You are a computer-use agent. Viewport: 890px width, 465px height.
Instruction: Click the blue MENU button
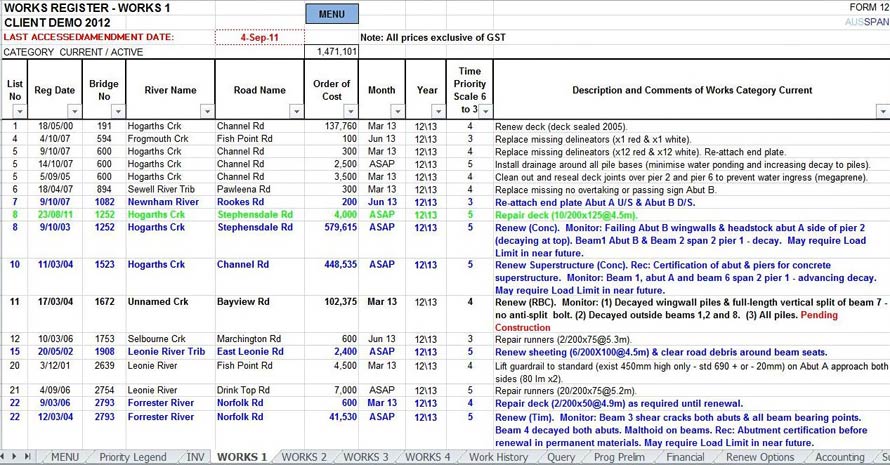click(331, 15)
